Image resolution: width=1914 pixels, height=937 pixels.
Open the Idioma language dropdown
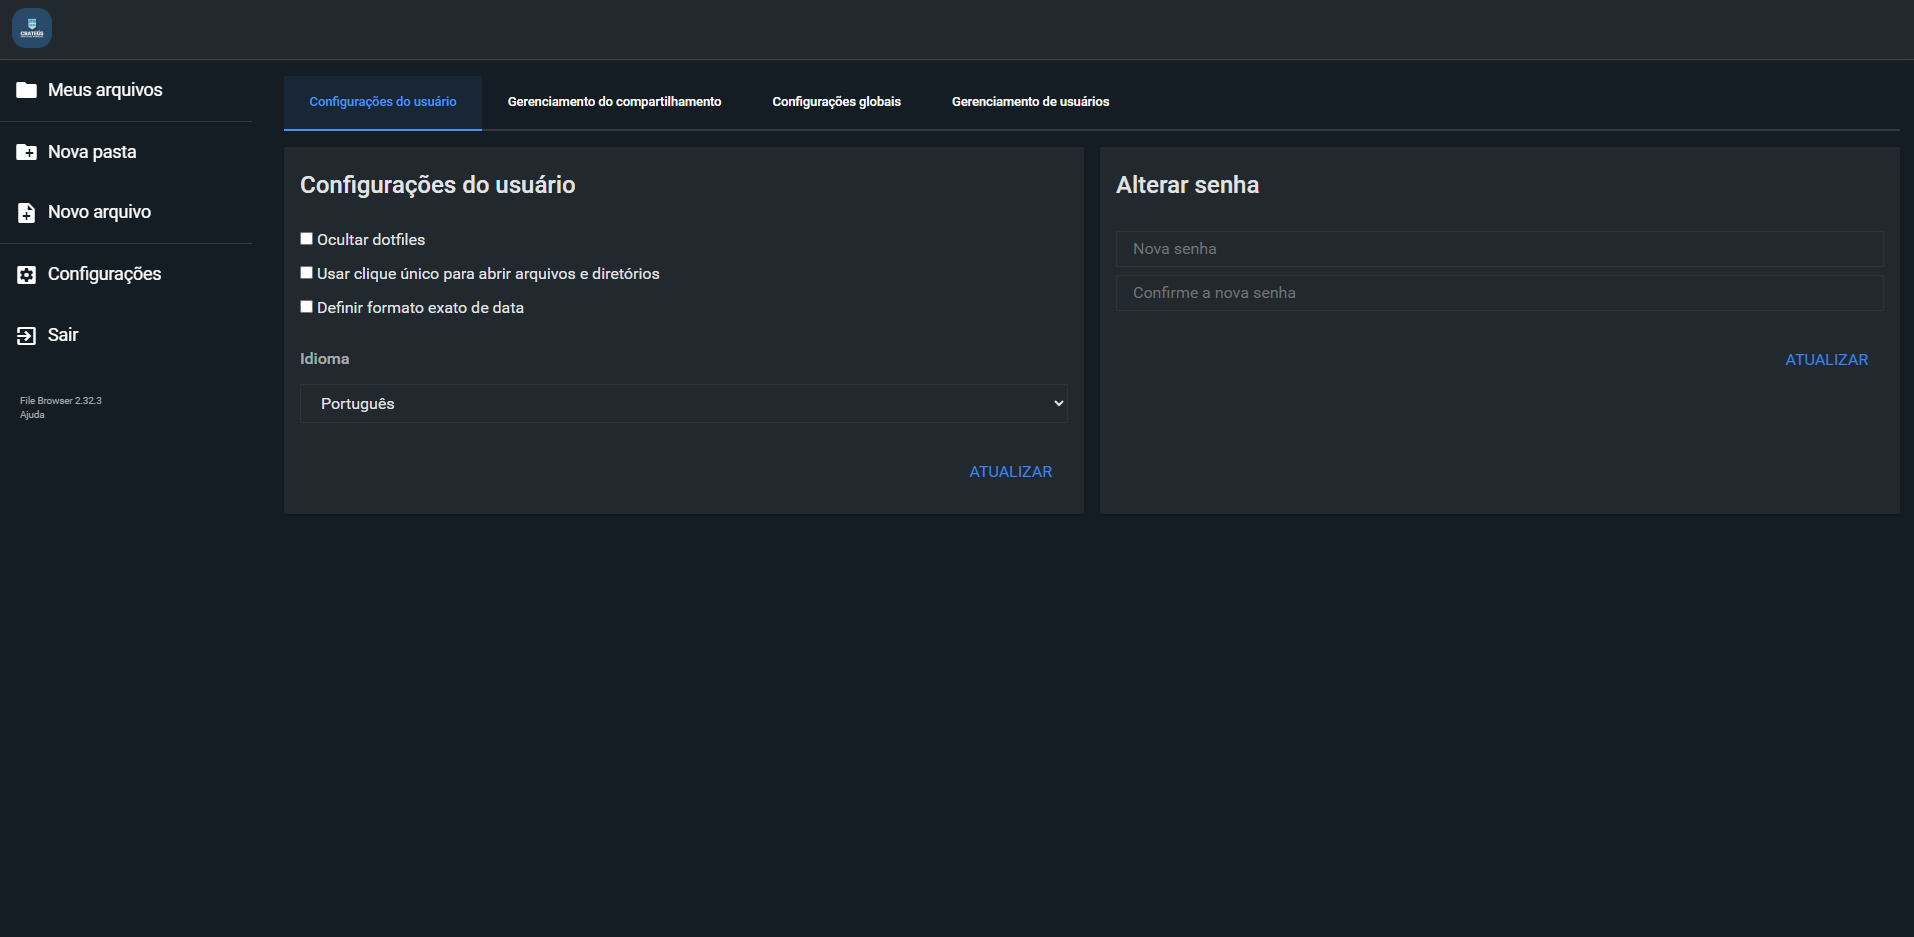pyautogui.click(x=683, y=403)
